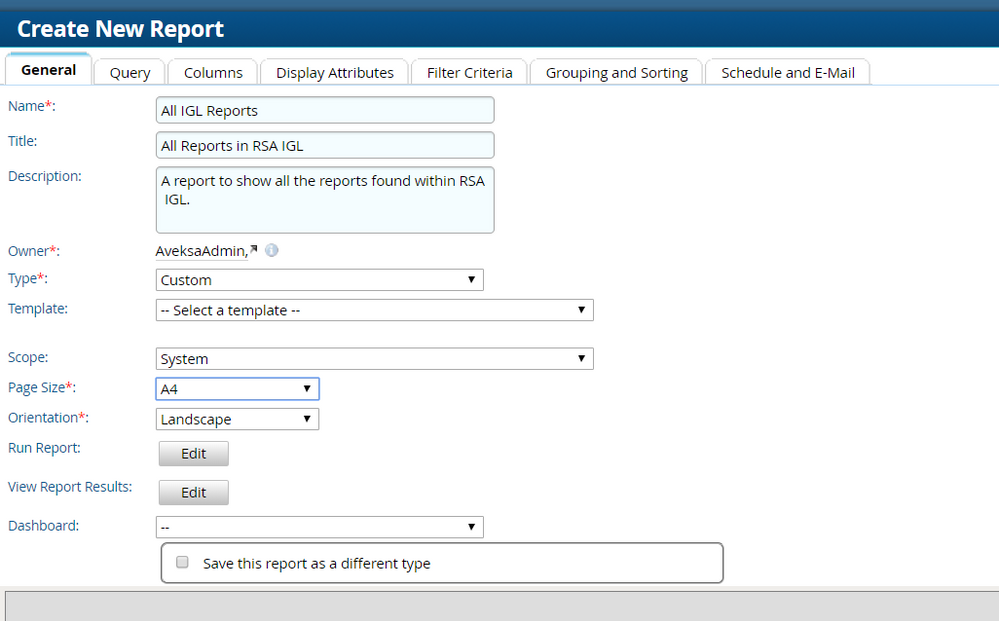Go to the Display Attributes tab
Screen dimensions: 999x621
335,72
